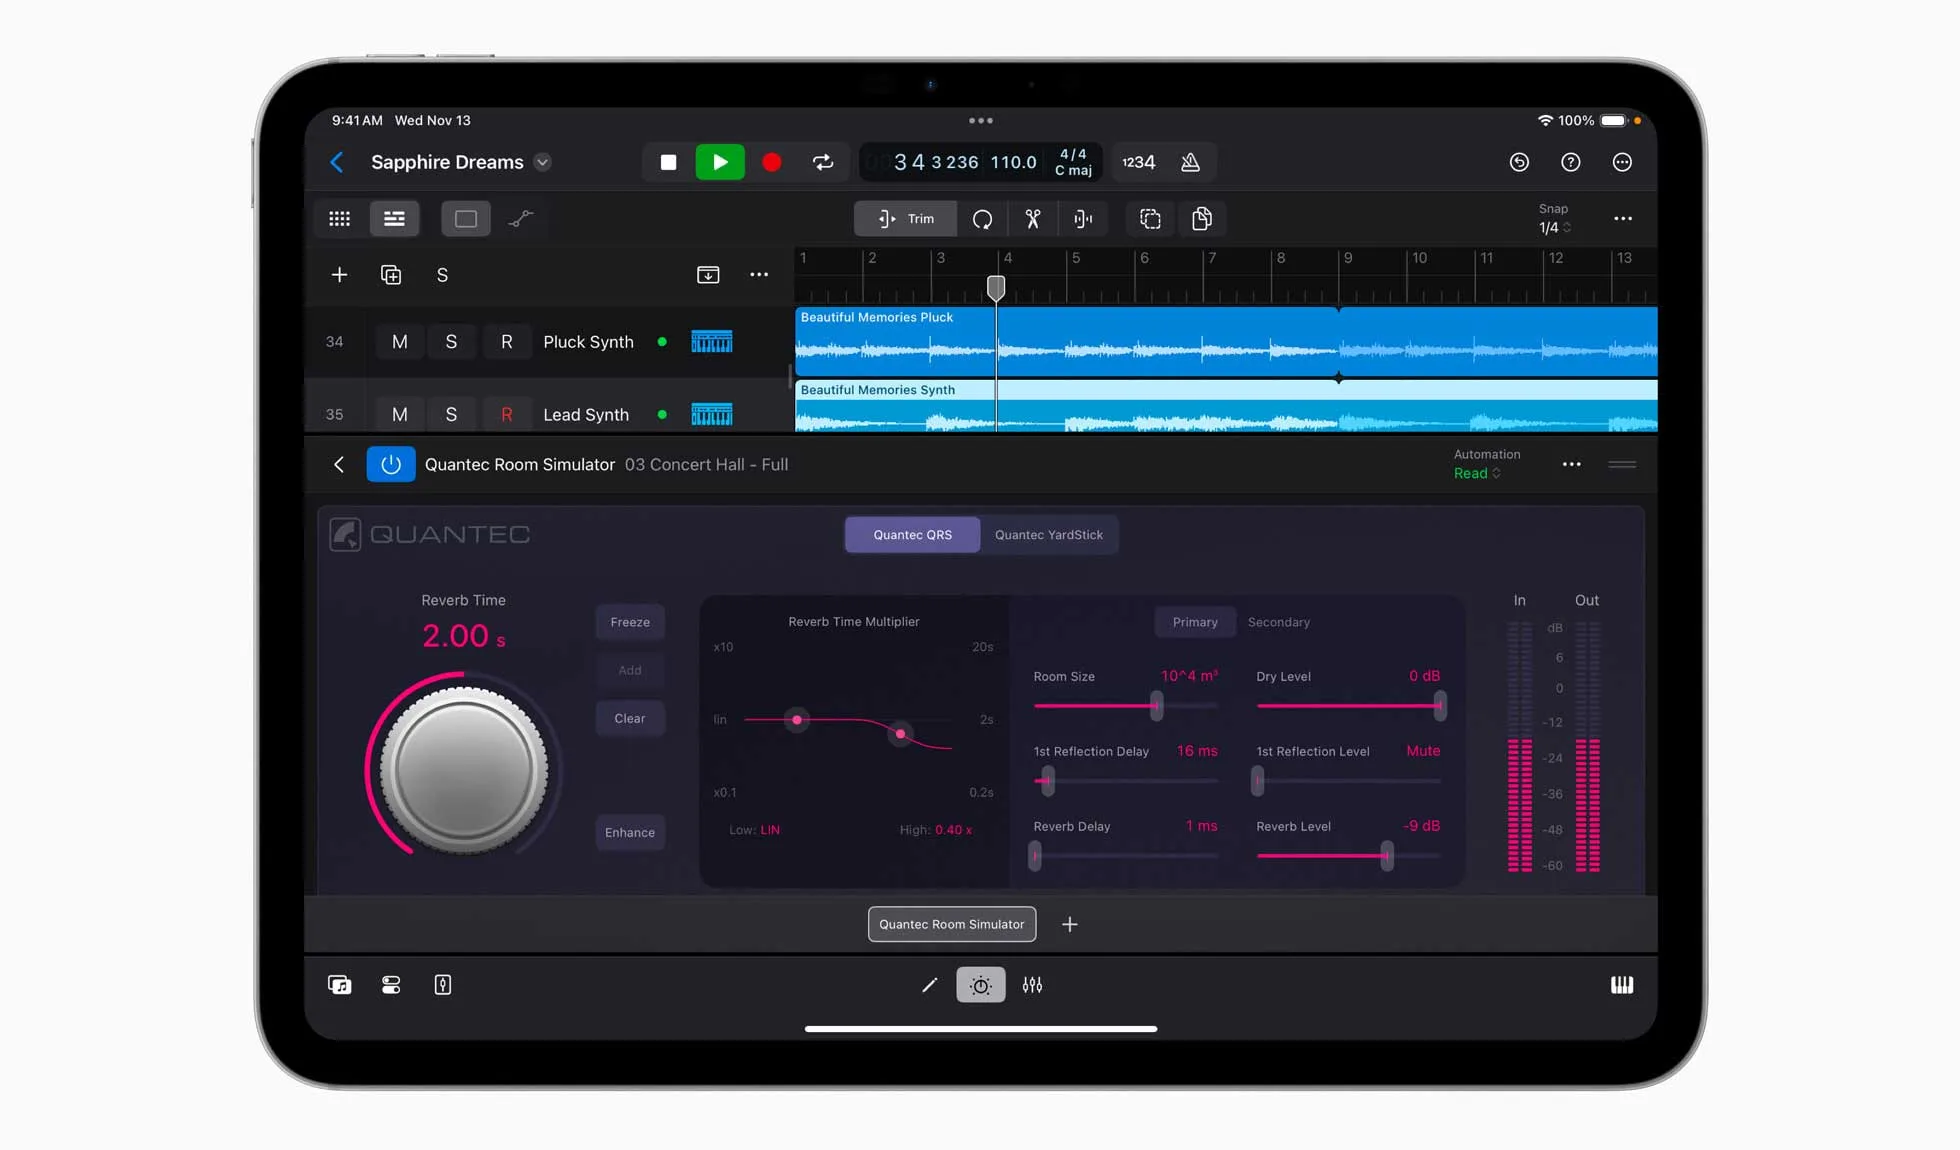The image size is (1960, 1150).
Task: Click the track automation icon
Action: point(519,219)
